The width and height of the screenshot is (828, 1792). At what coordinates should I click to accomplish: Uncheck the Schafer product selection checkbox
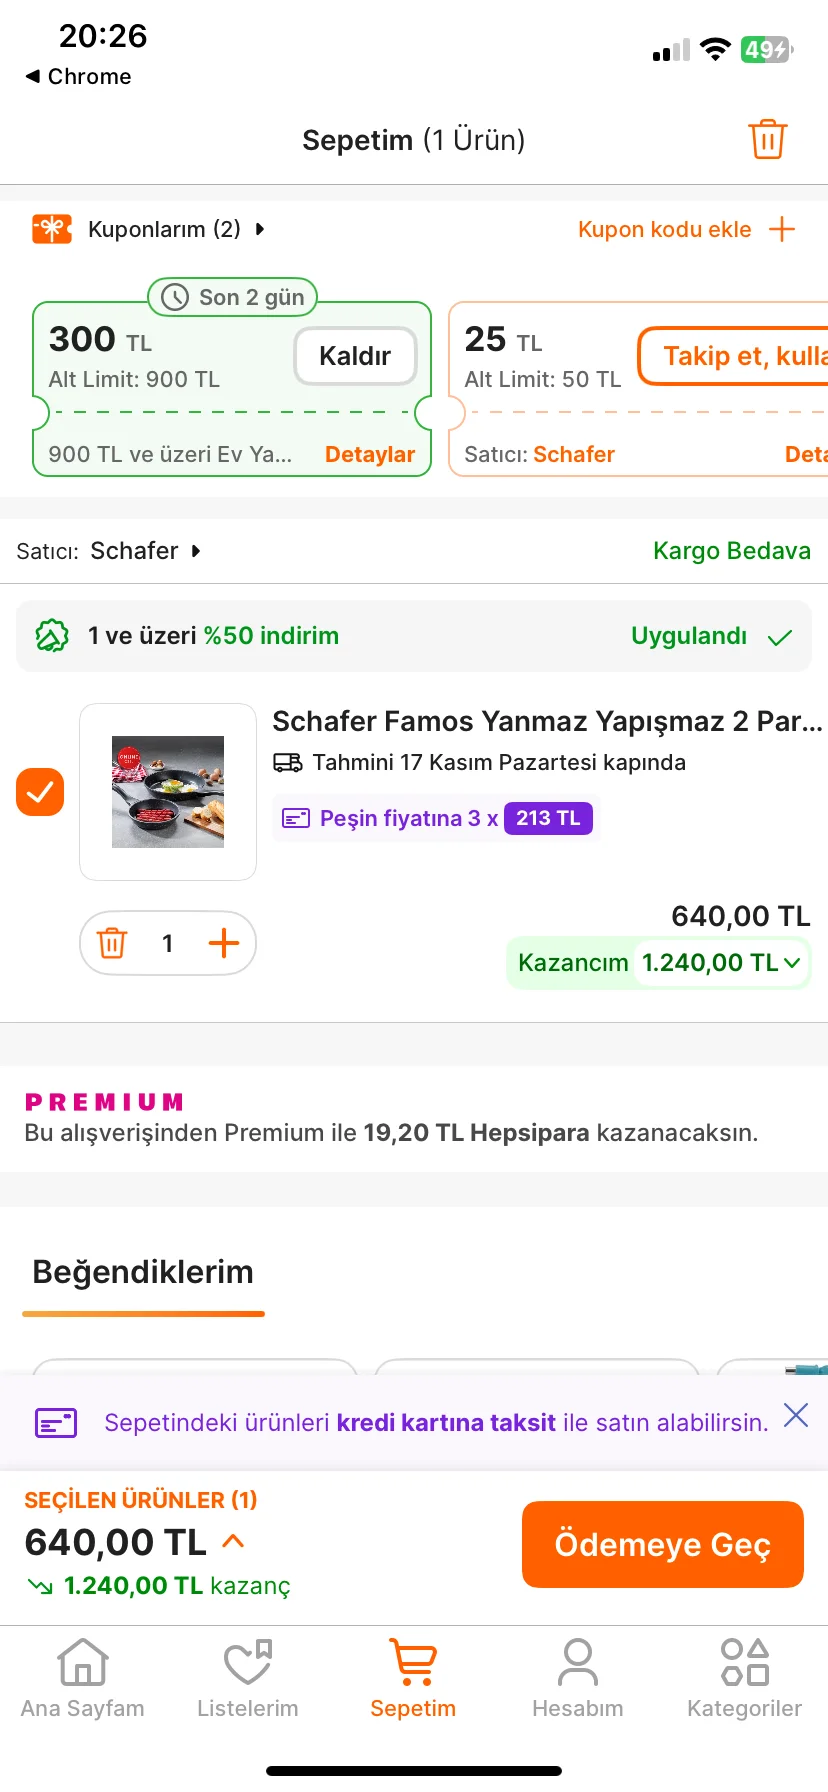coord(40,792)
